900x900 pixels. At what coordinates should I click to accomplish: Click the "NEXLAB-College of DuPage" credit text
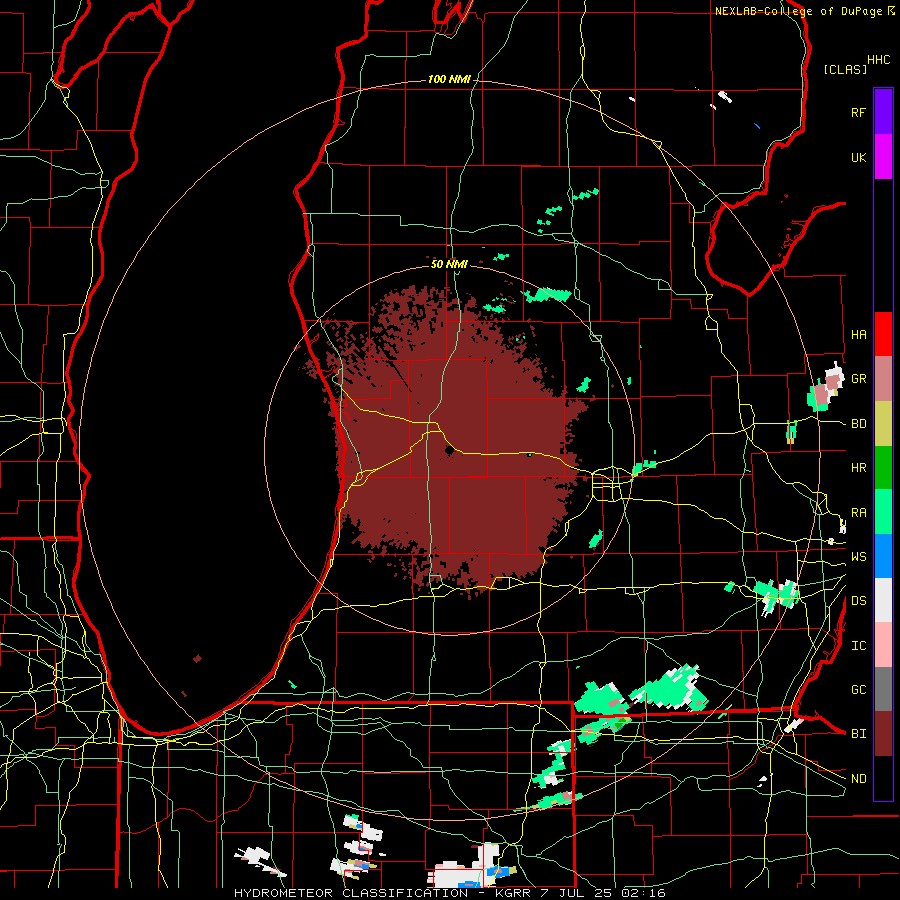click(x=798, y=11)
